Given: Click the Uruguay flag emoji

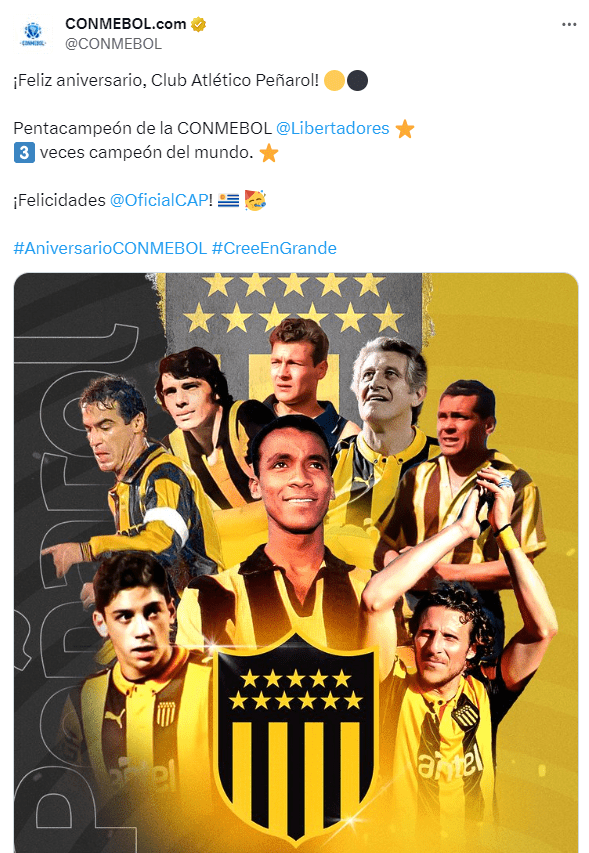Looking at the screenshot, I should coord(228,200).
